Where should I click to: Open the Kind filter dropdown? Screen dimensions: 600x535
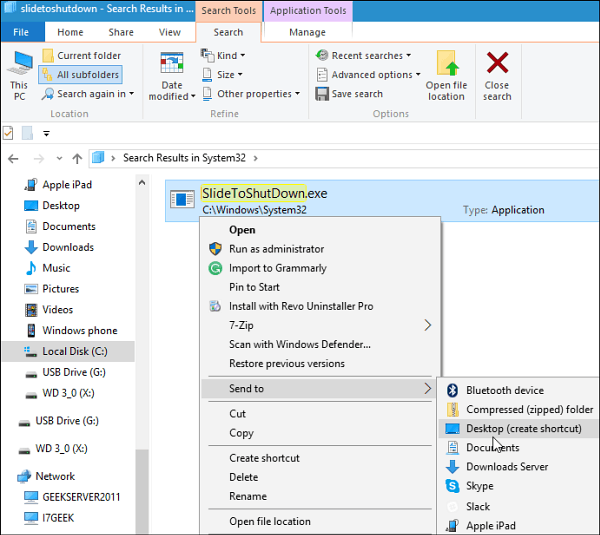coord(223,55)
